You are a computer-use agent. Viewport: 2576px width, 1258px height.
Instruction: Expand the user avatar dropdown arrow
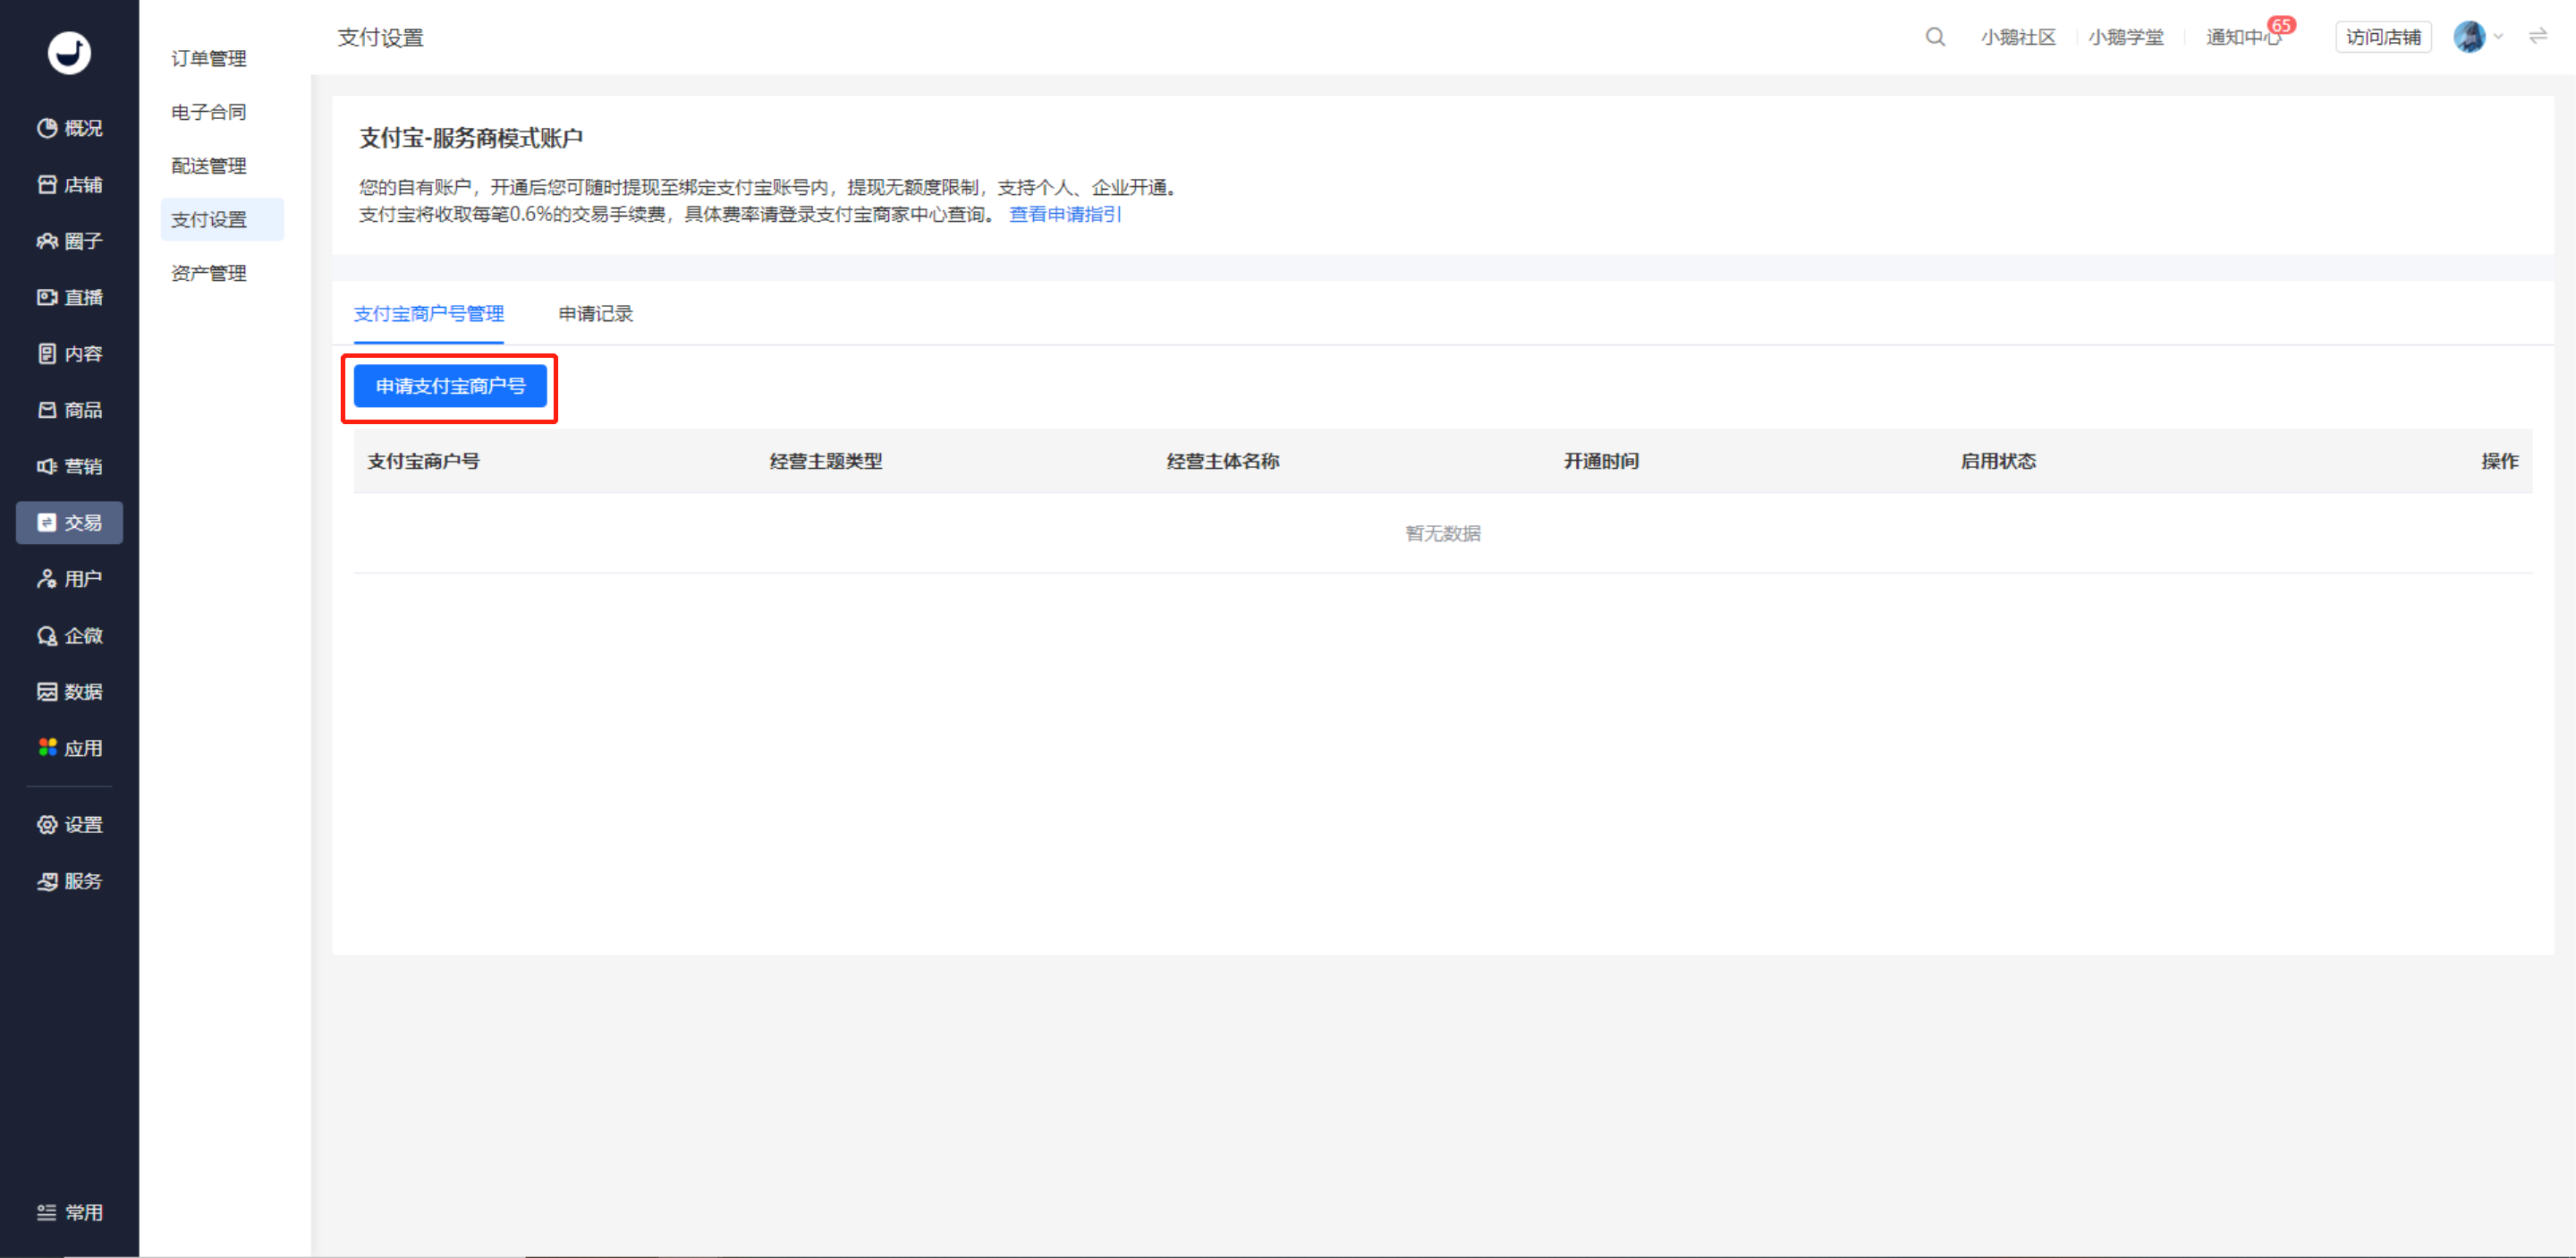tap(2498, 37)
